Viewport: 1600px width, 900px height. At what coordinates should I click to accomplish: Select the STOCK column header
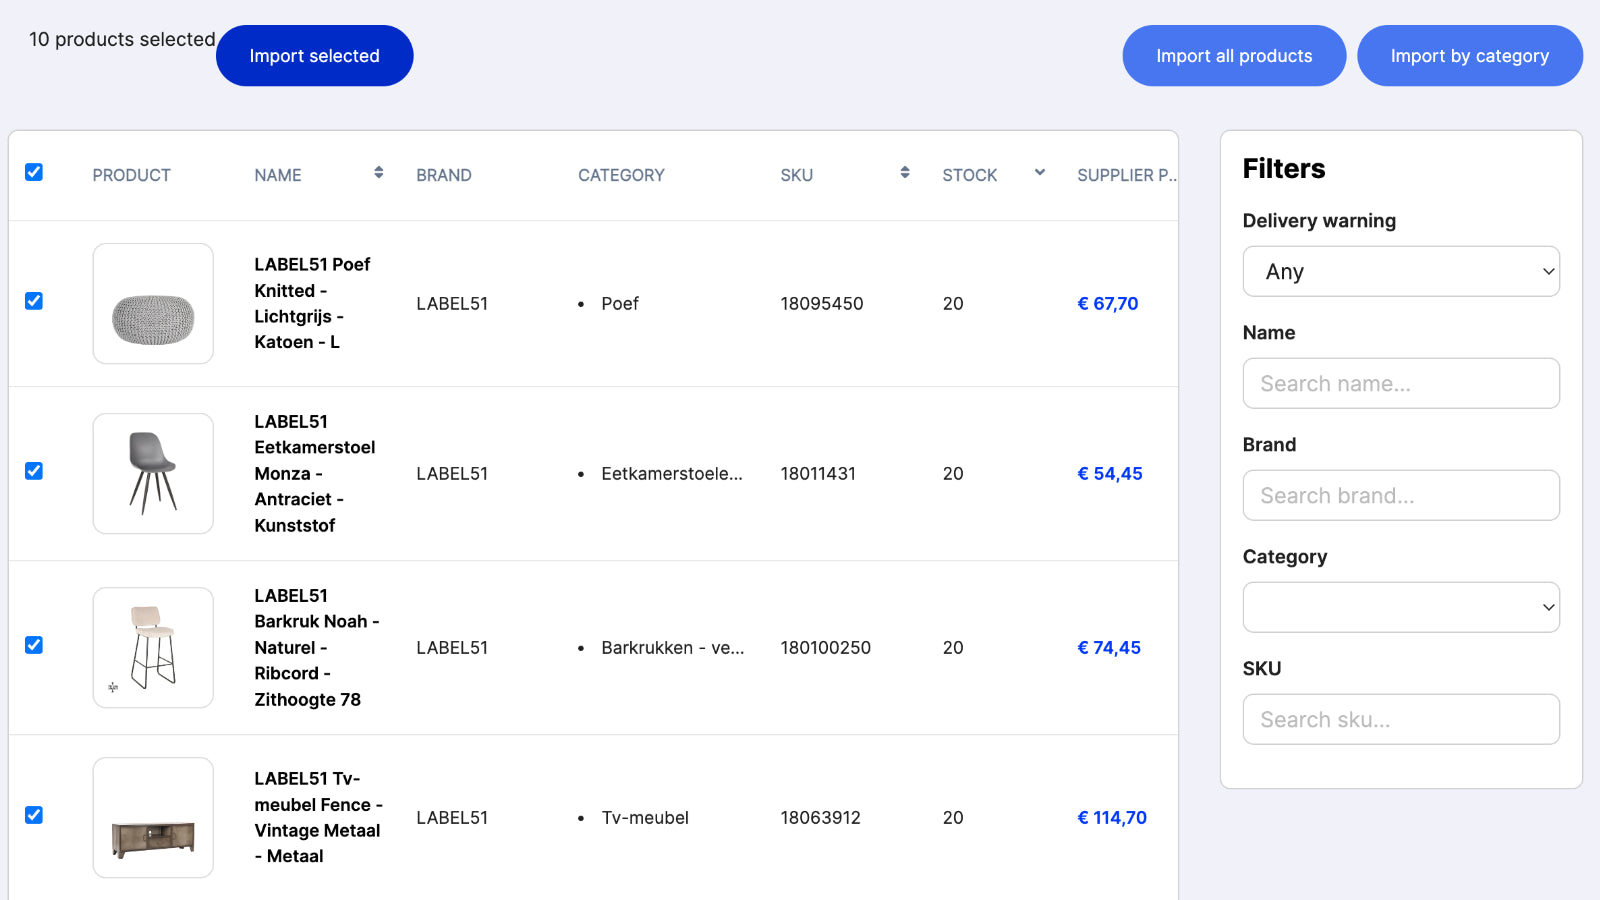click(970, 175)
